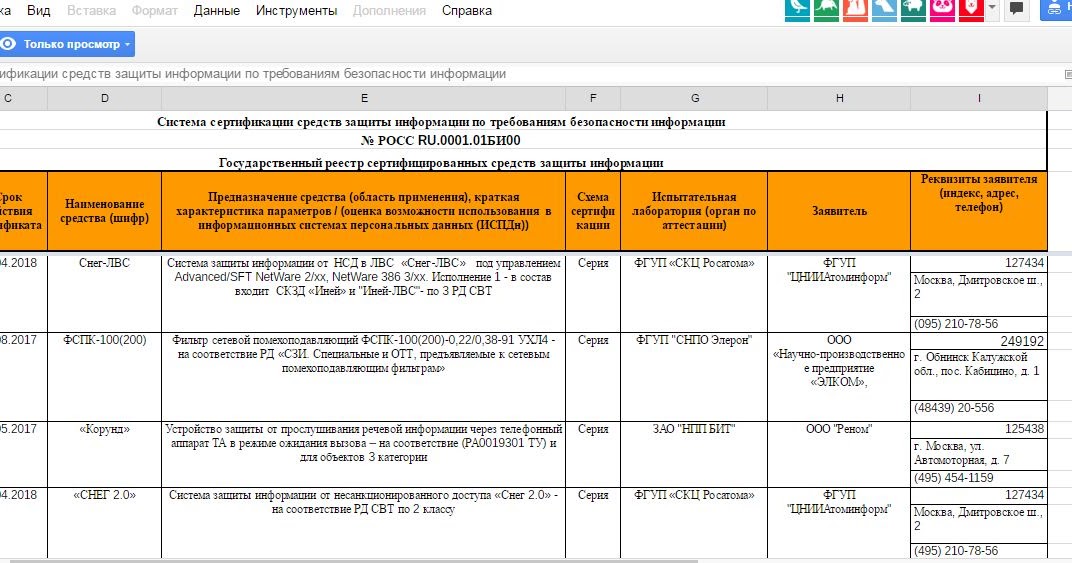The width and height of the screenshot is (1072, 563).
Task: Select the (095) 210-78-56 phone cell
Action: (979, 324)
